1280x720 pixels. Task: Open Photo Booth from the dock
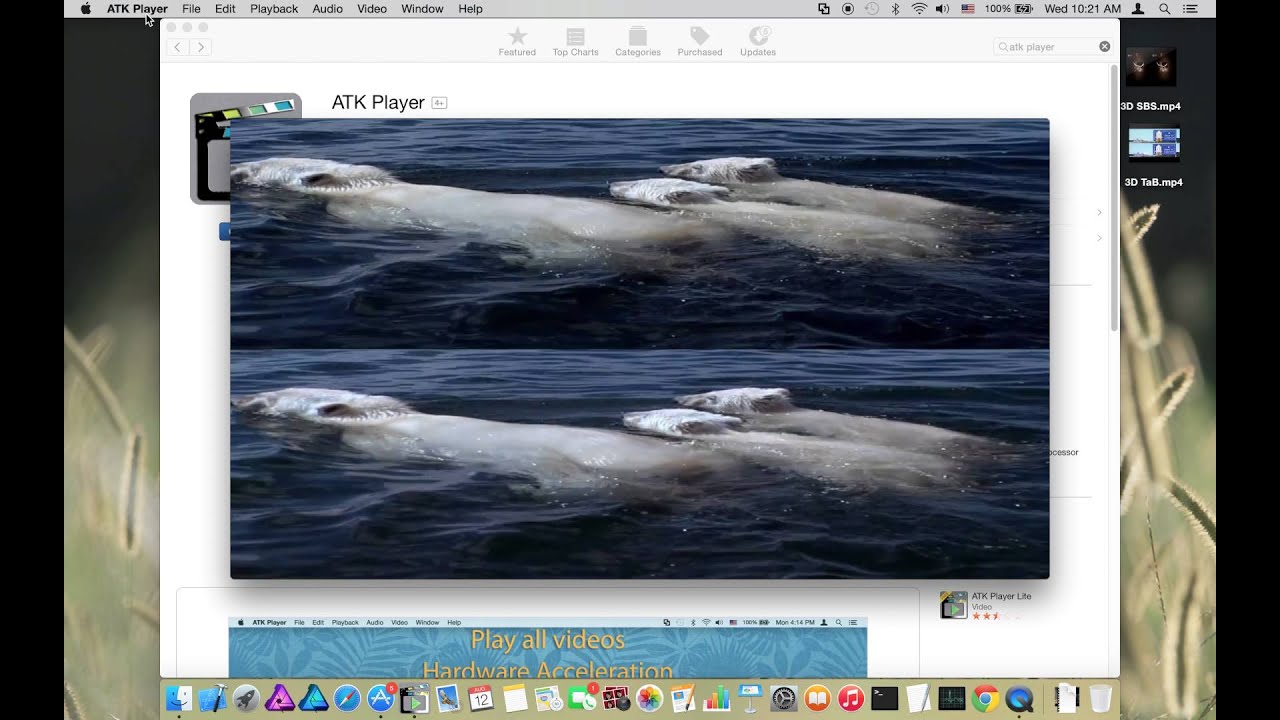point(615,699)
